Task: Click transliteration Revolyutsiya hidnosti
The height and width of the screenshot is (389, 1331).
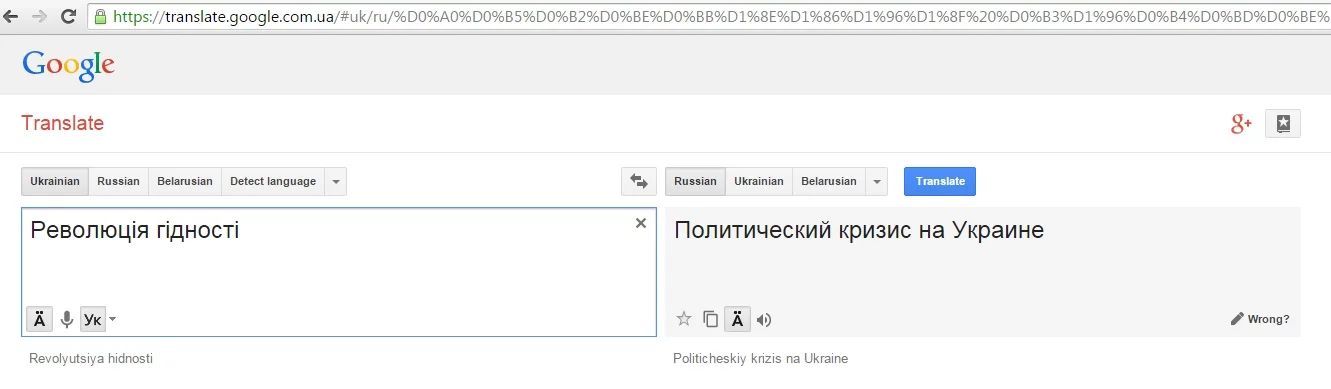Action: (x=91, y=358)
